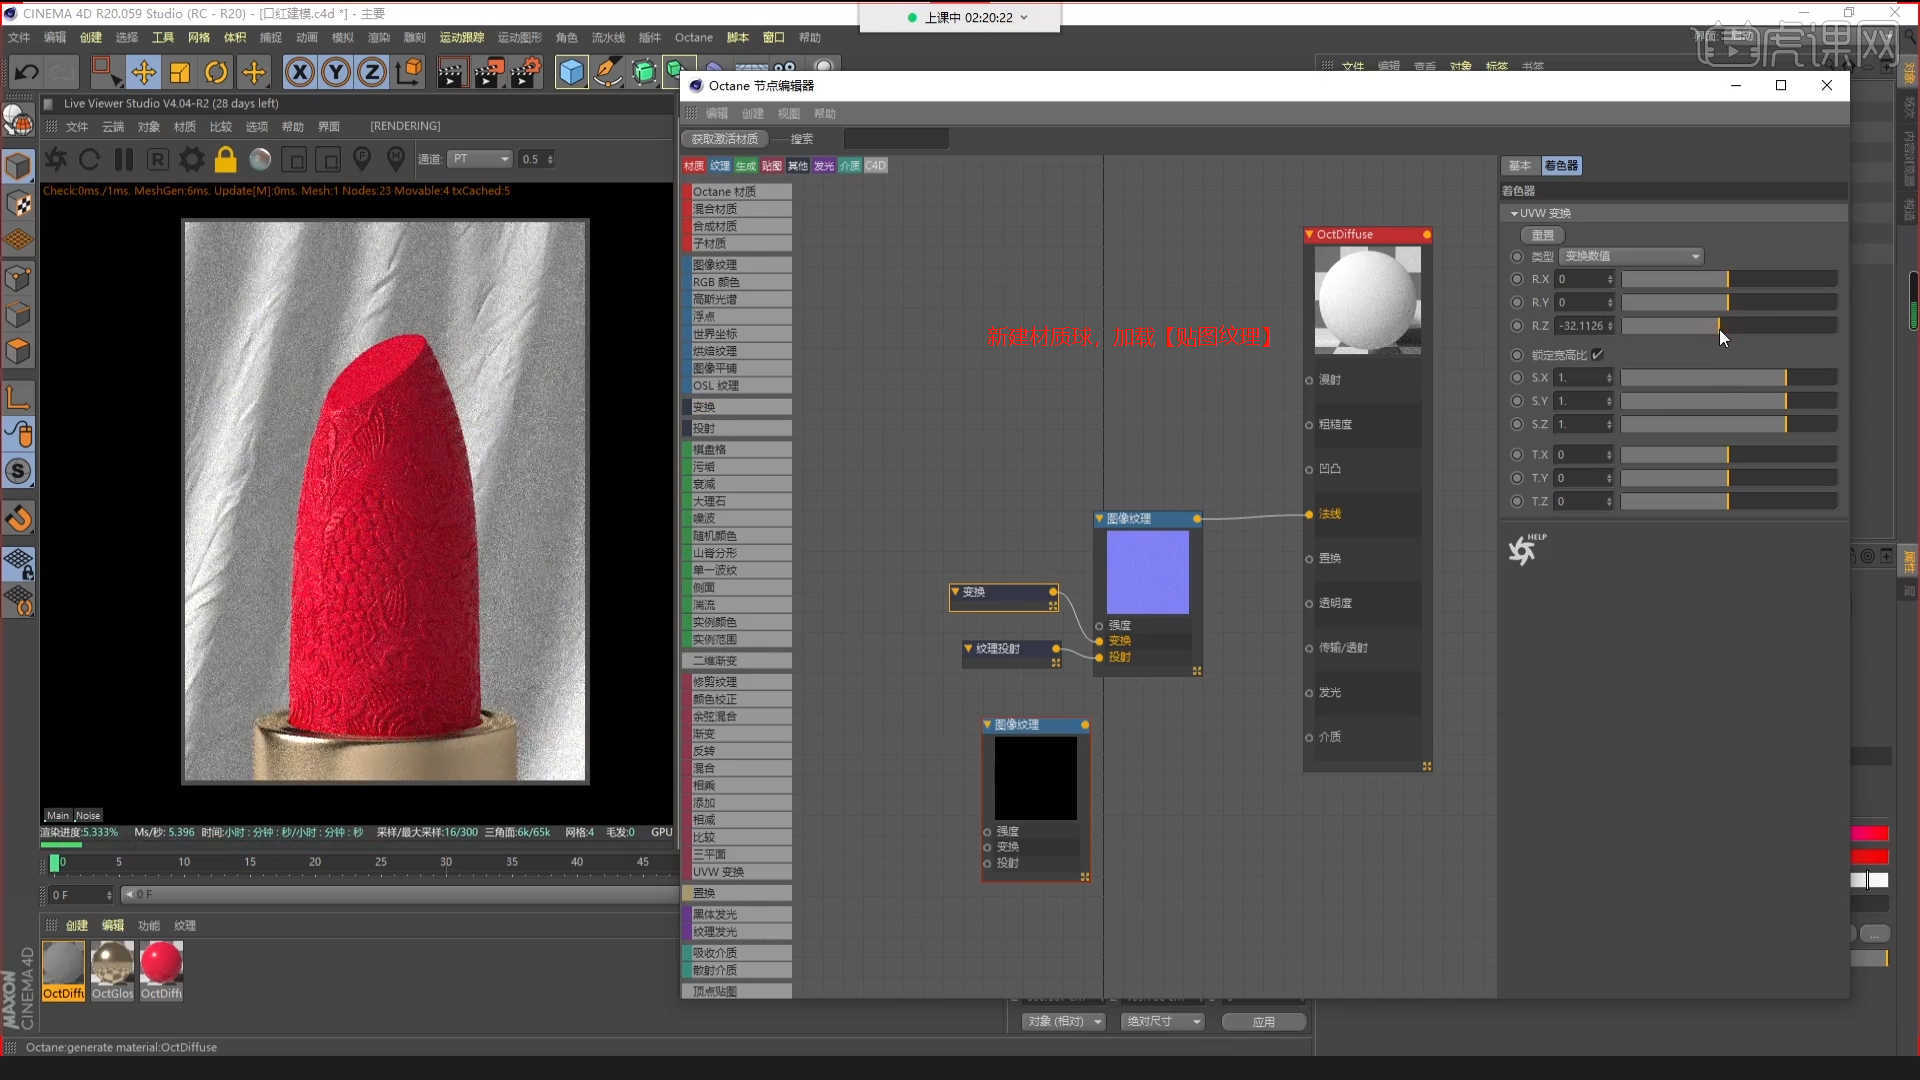Toggle R.X animation circle
Viewport: 1920px width, 1080px height.
point(1517,279)
